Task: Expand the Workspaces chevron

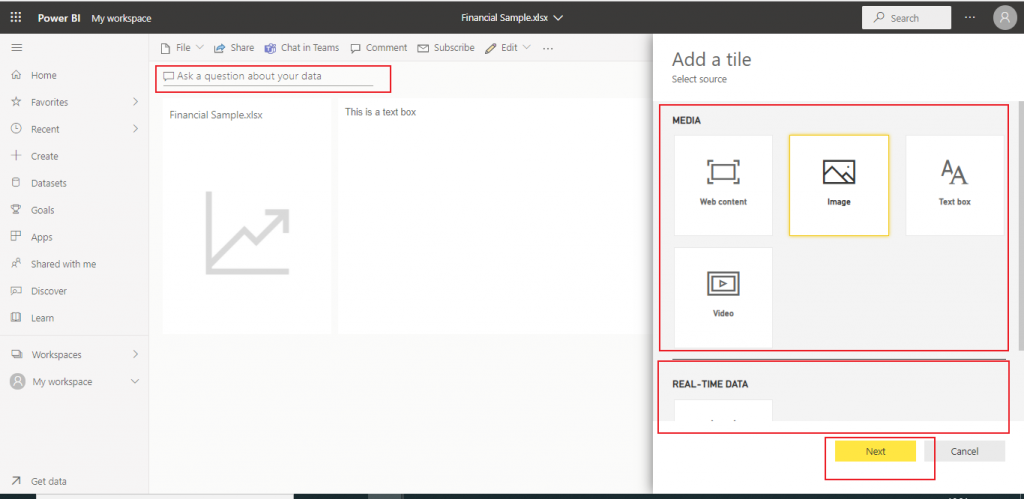Action: (135, 355)
